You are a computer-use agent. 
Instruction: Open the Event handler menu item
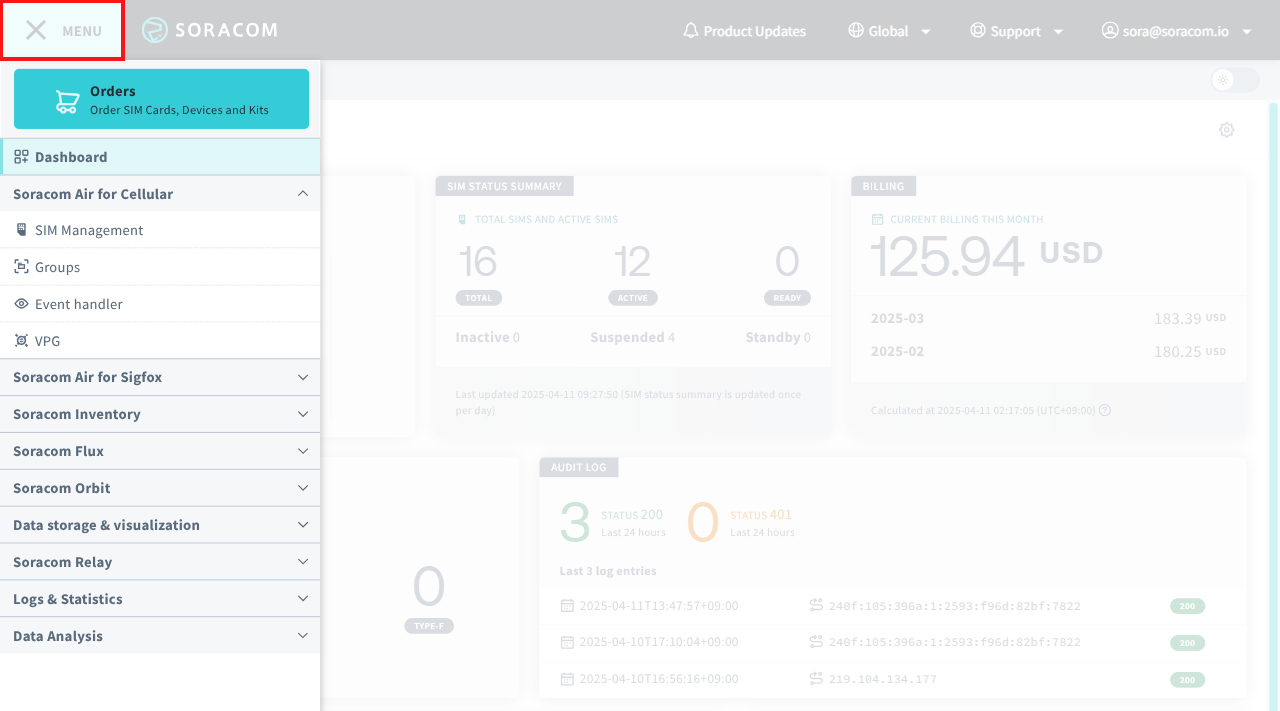[x=78, y=304]
